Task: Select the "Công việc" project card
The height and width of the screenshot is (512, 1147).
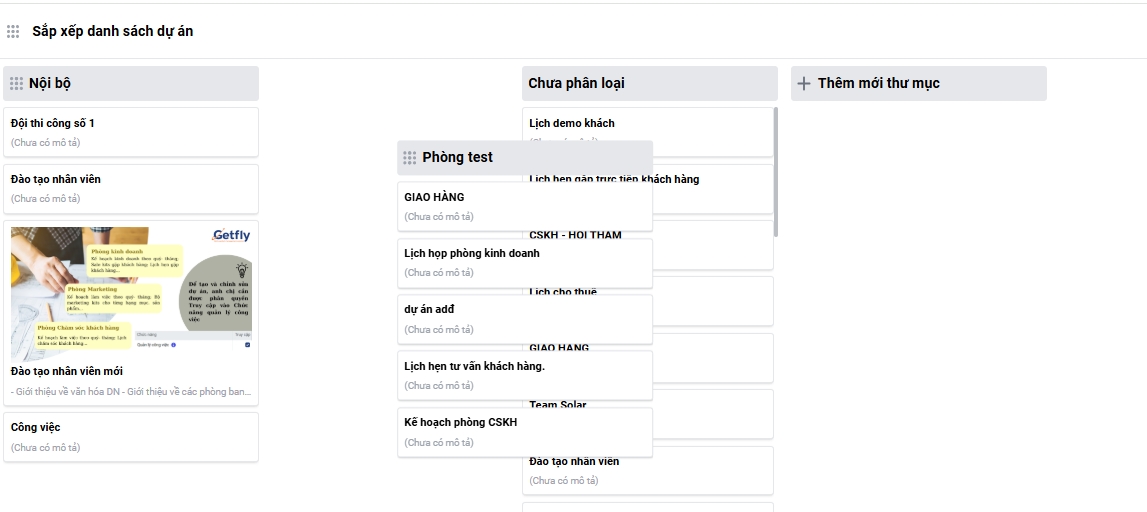Action: coord(131,437)
